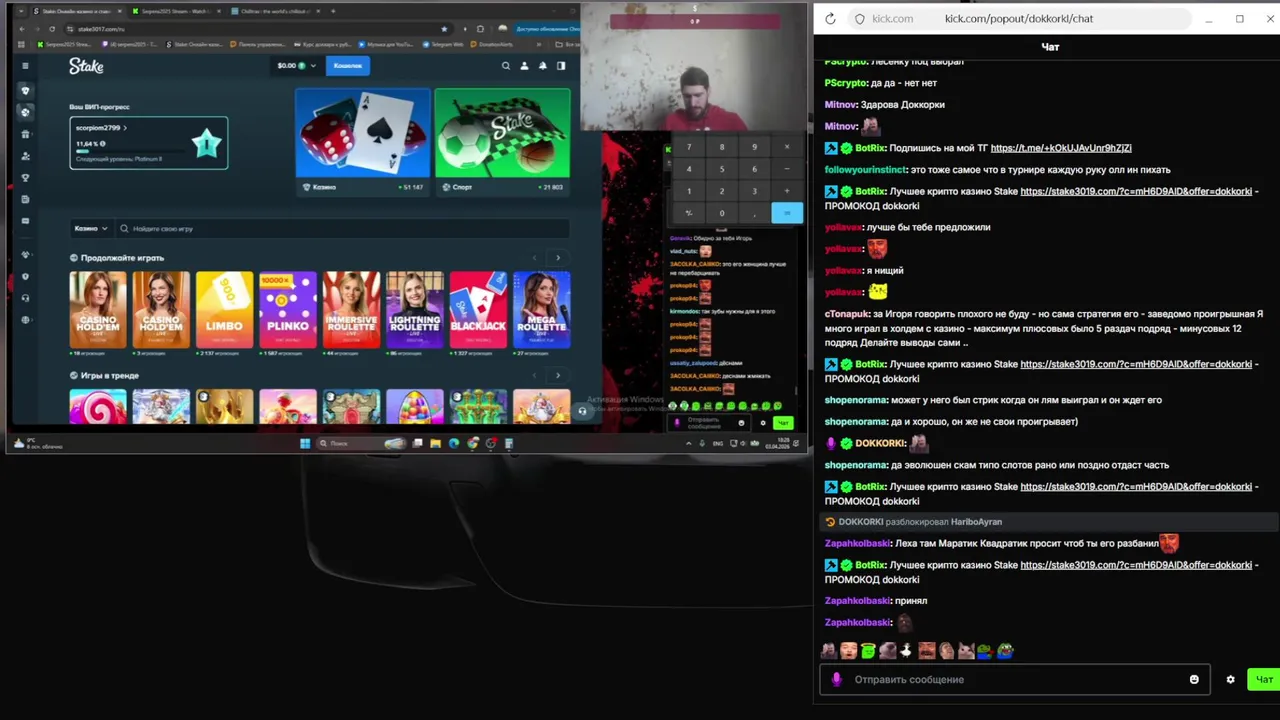Click the purple microphone icon in chat input
The height and width of the screenshot is (720, 1280).
pos(837,680)
